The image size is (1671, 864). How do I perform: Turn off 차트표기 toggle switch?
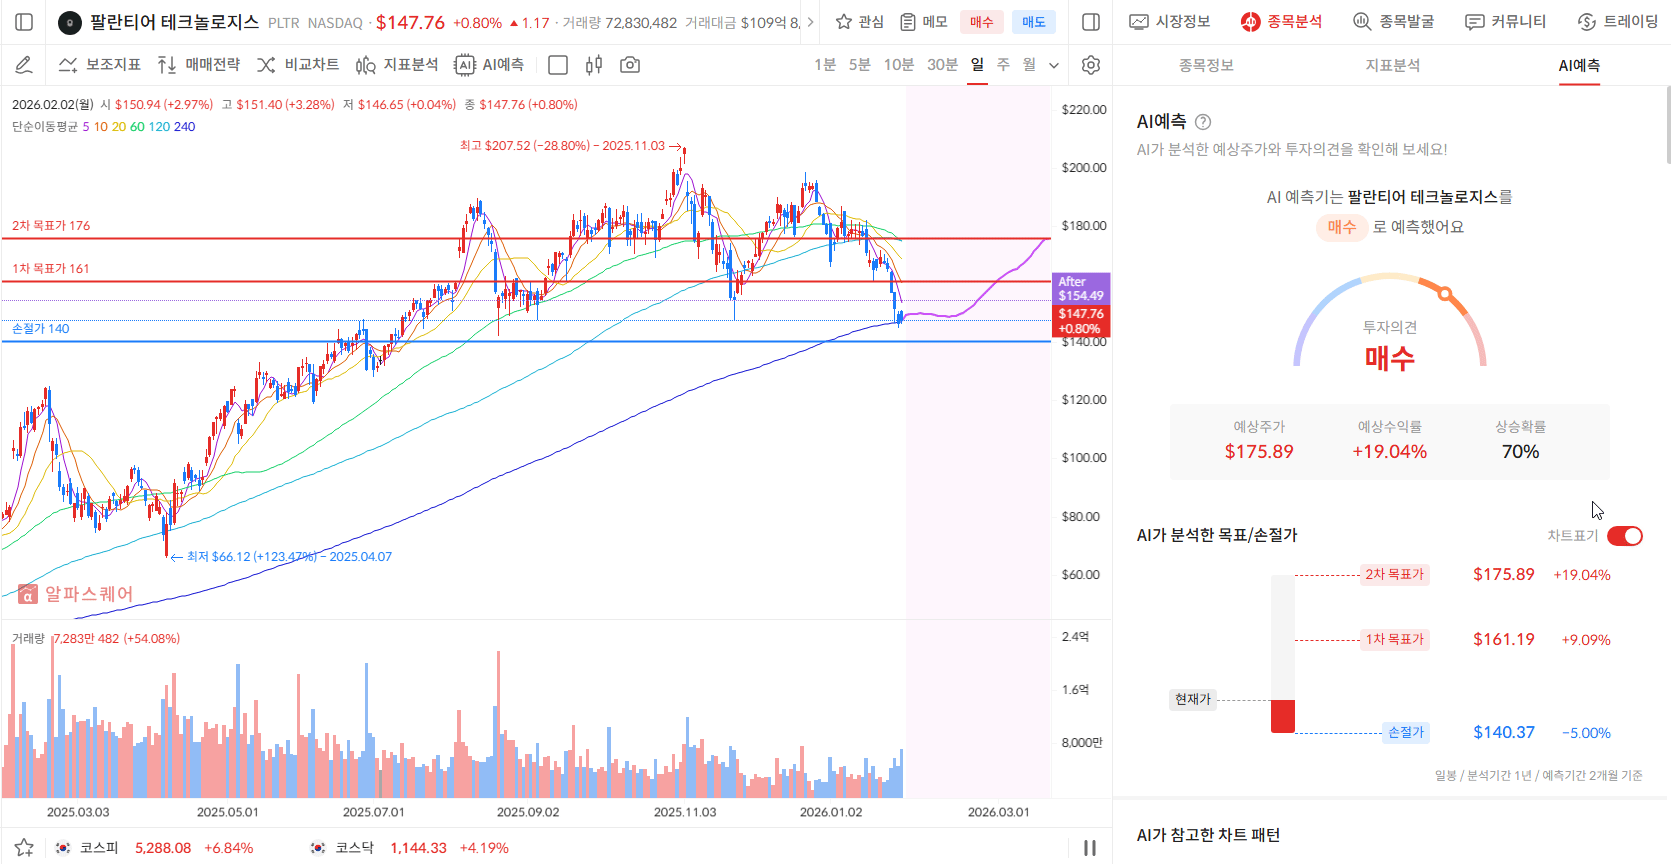pos(1624,536)
